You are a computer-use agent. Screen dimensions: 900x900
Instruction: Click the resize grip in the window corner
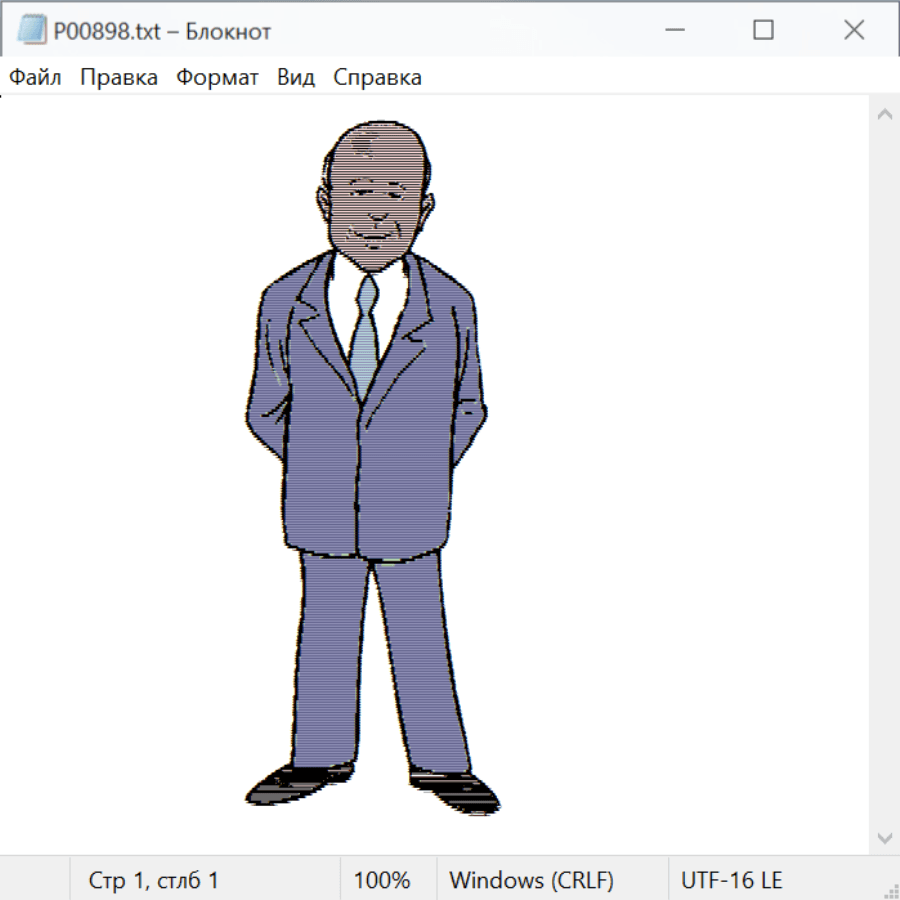point(890,890)
